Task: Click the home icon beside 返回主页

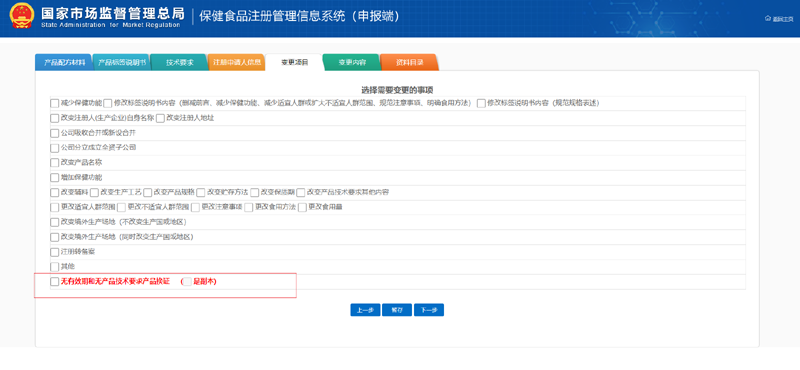Action: pyautogui.click(x=768, y=18)
